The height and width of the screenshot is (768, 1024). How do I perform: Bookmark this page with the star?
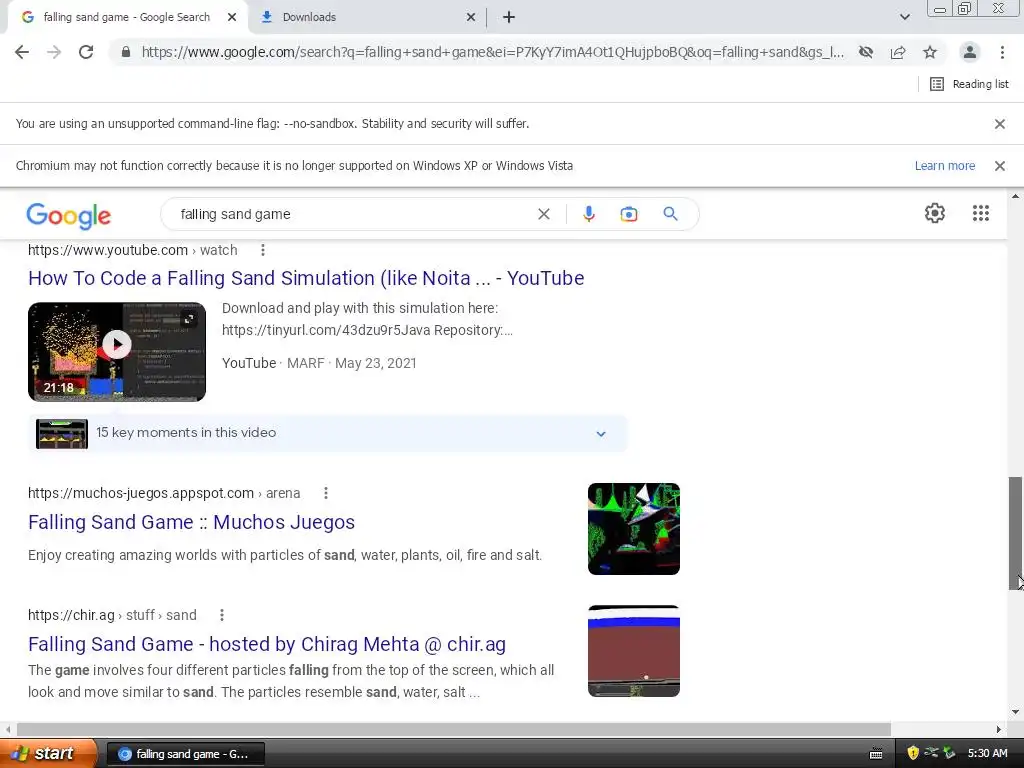[x=930, y=52]
